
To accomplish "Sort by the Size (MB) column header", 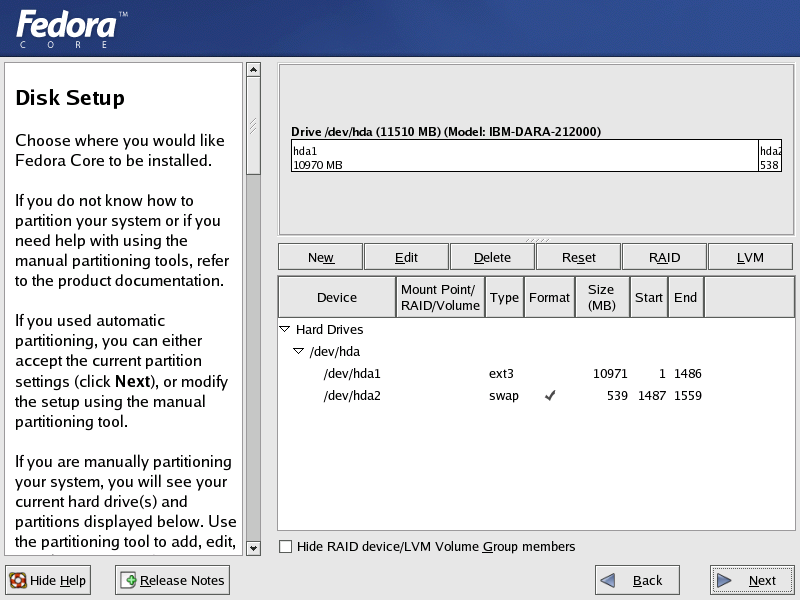I will 602,297.
